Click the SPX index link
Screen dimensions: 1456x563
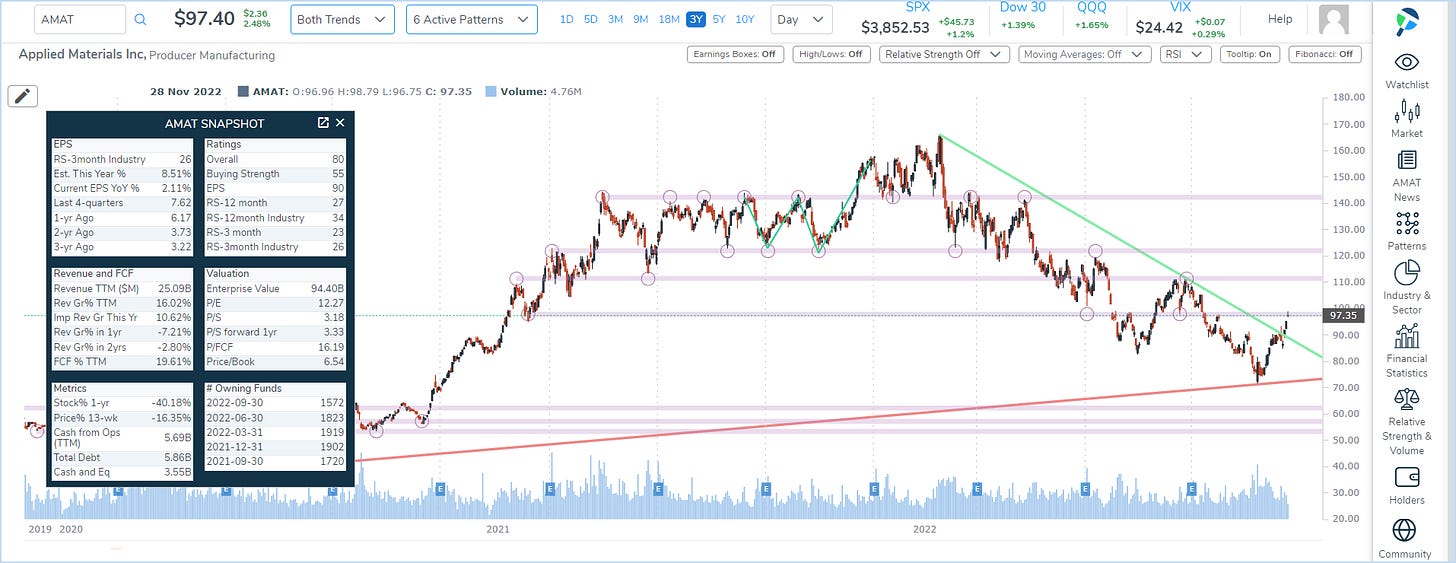tap(917, 7)
